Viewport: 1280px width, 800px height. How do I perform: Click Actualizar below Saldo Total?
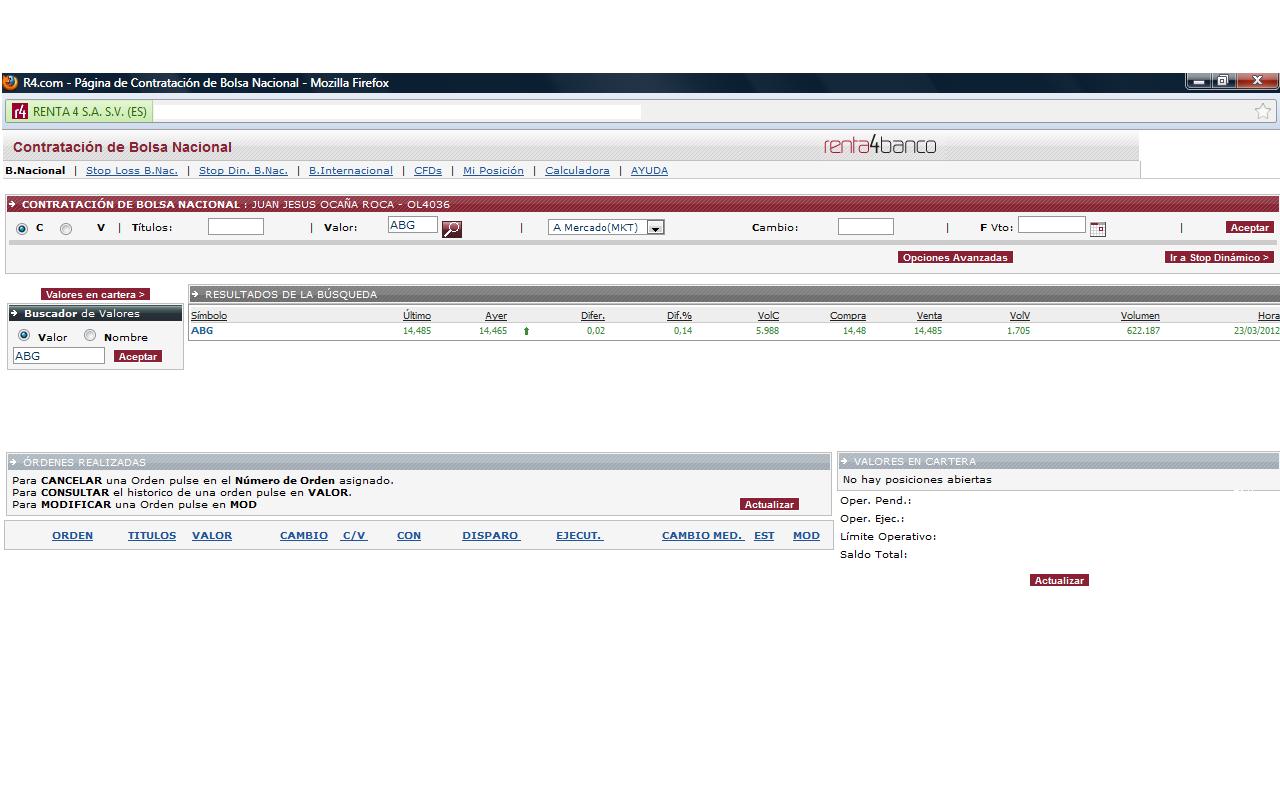[1059, 581]
